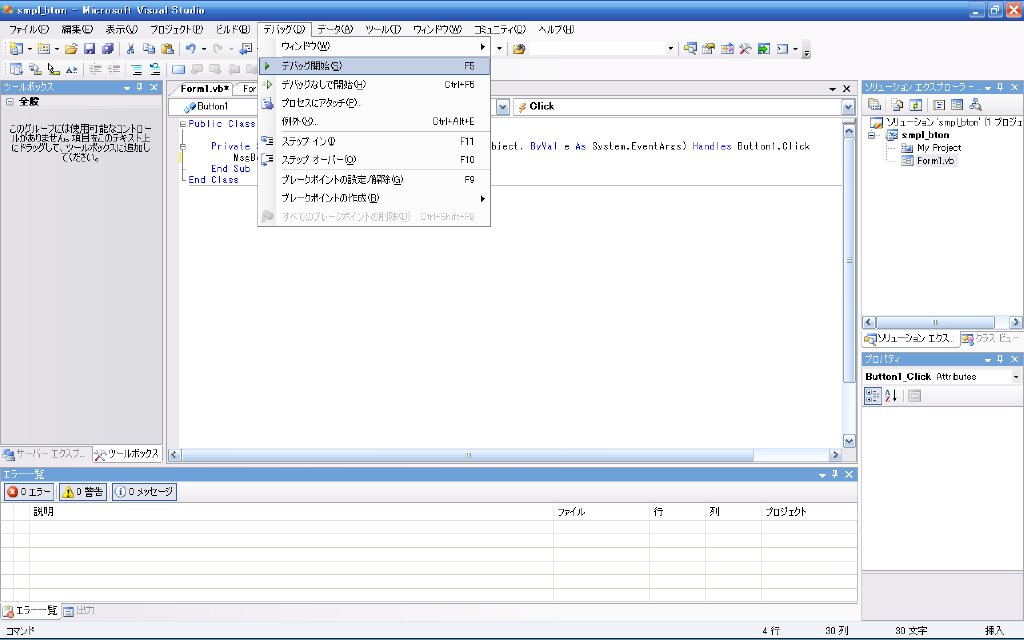
Task: Open Solution Explorer via the main toolbar icon
Action: [690, 49]
